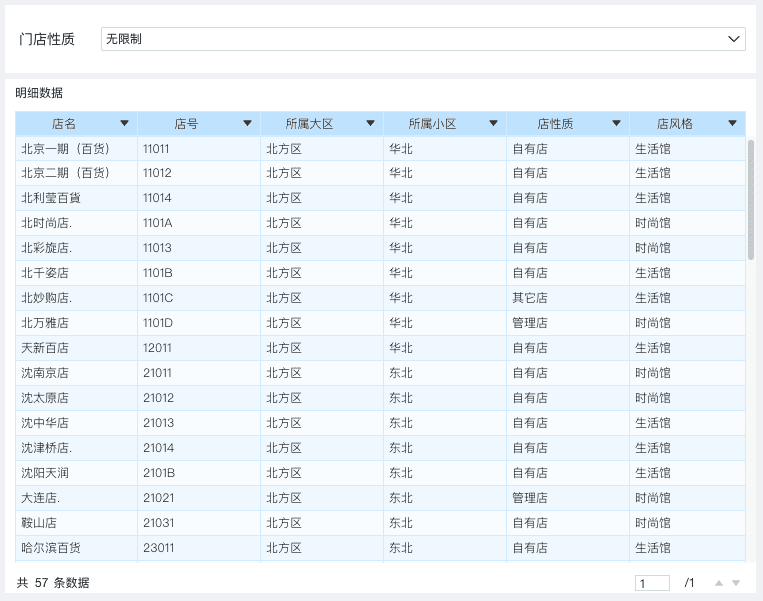This screenshot has height=601, width=763.
Task: Click store number 21014
Action: (x=159, y=448)
